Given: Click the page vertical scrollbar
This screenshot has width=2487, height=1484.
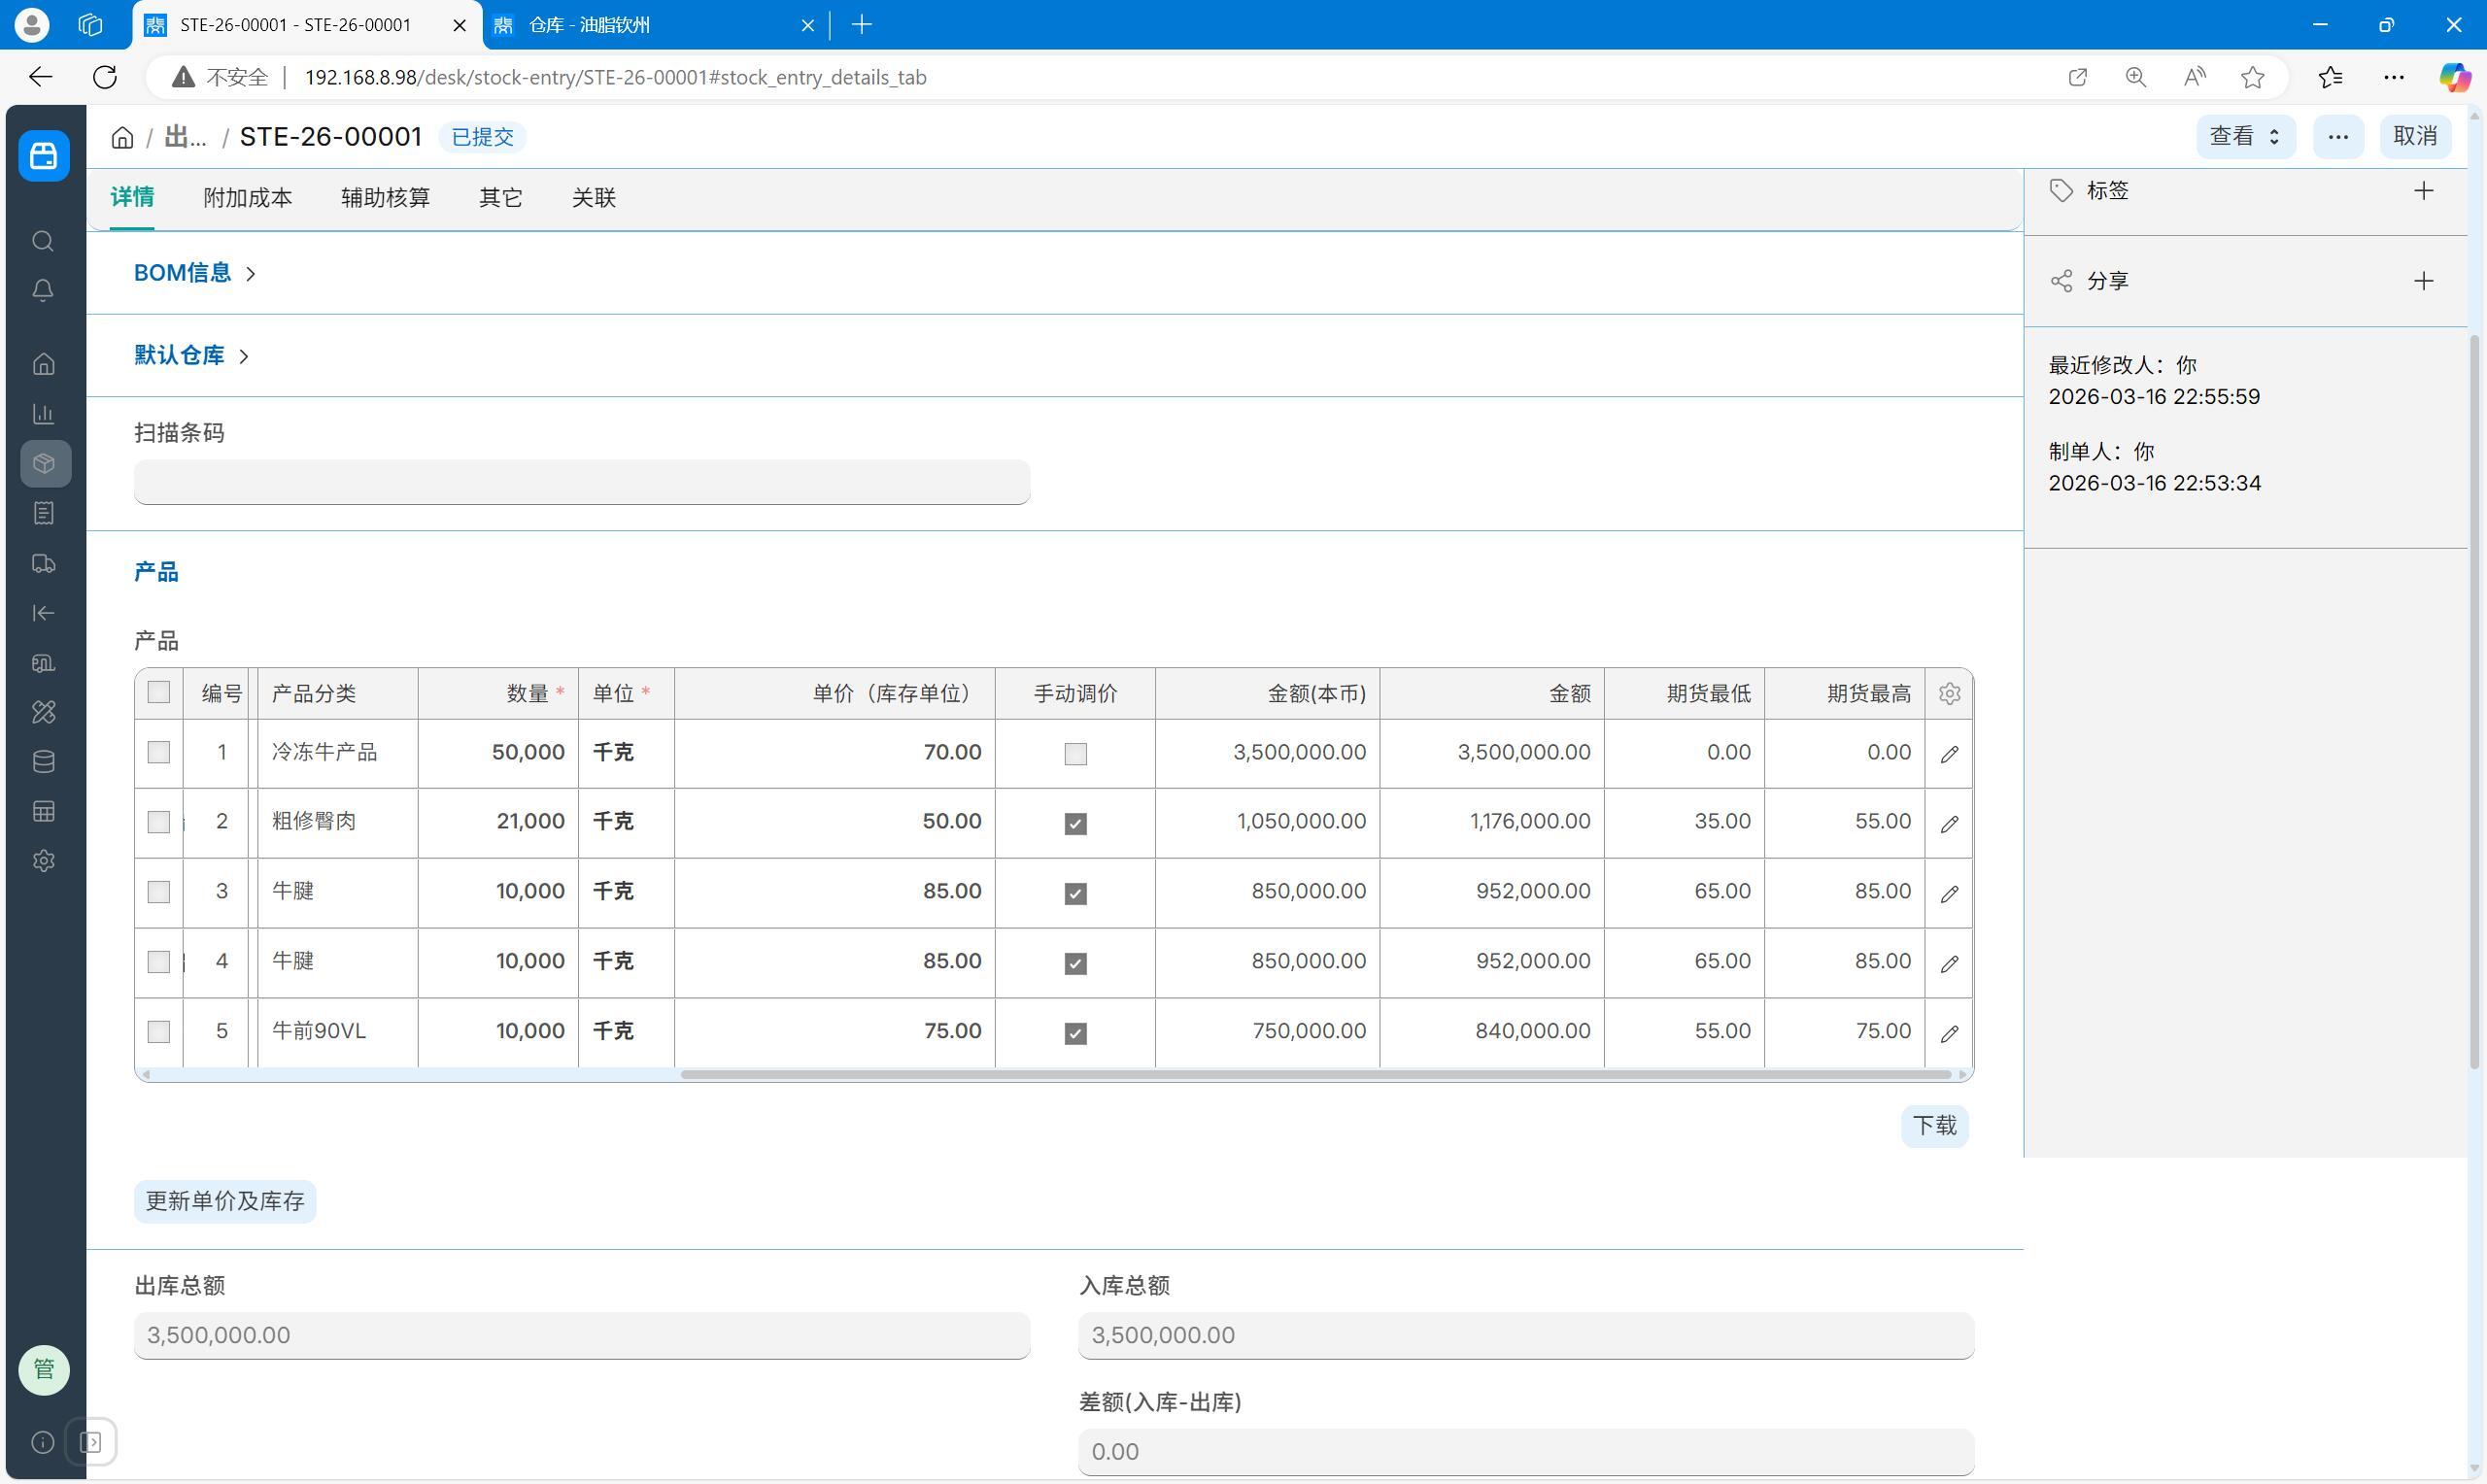Looking at the screenshot, I should tap(2474, 700).
